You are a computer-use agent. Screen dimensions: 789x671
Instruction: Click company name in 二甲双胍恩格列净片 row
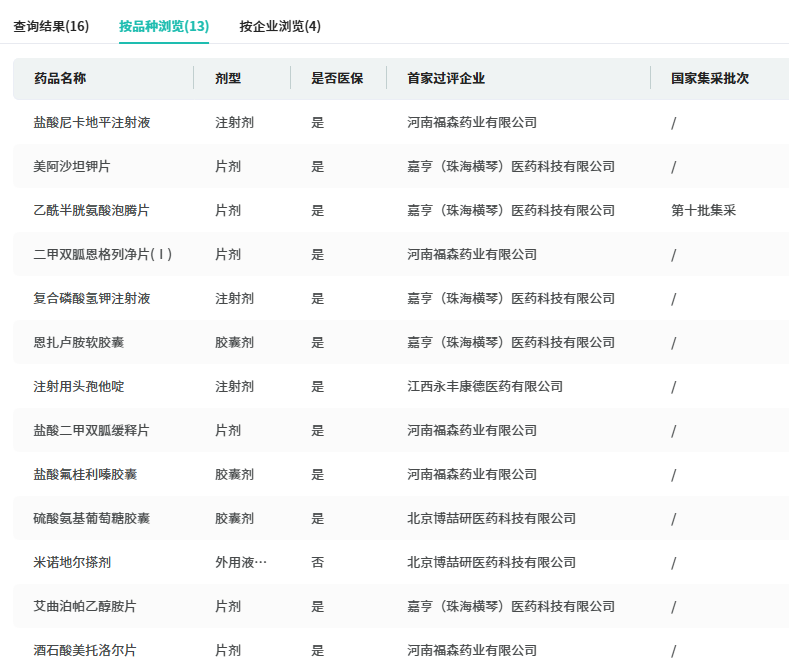coord(472,255)
